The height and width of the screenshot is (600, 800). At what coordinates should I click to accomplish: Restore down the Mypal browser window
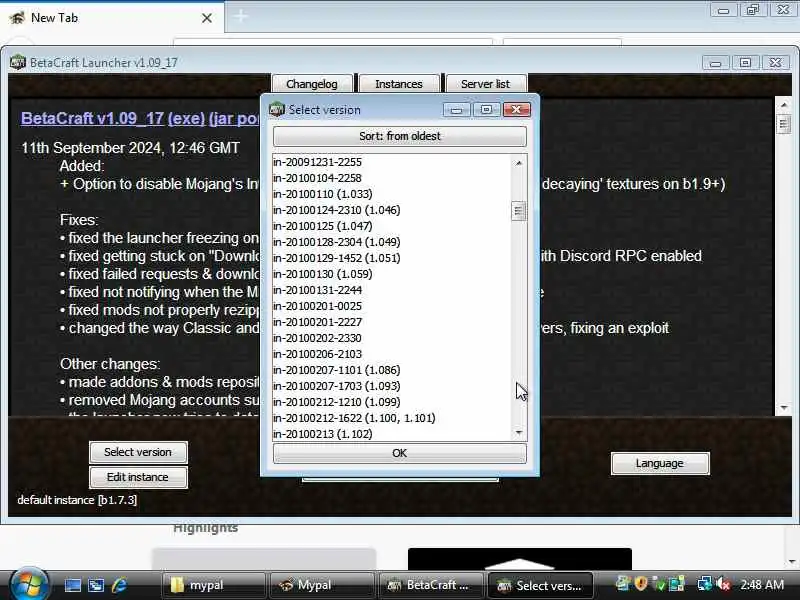pos(753,10)
